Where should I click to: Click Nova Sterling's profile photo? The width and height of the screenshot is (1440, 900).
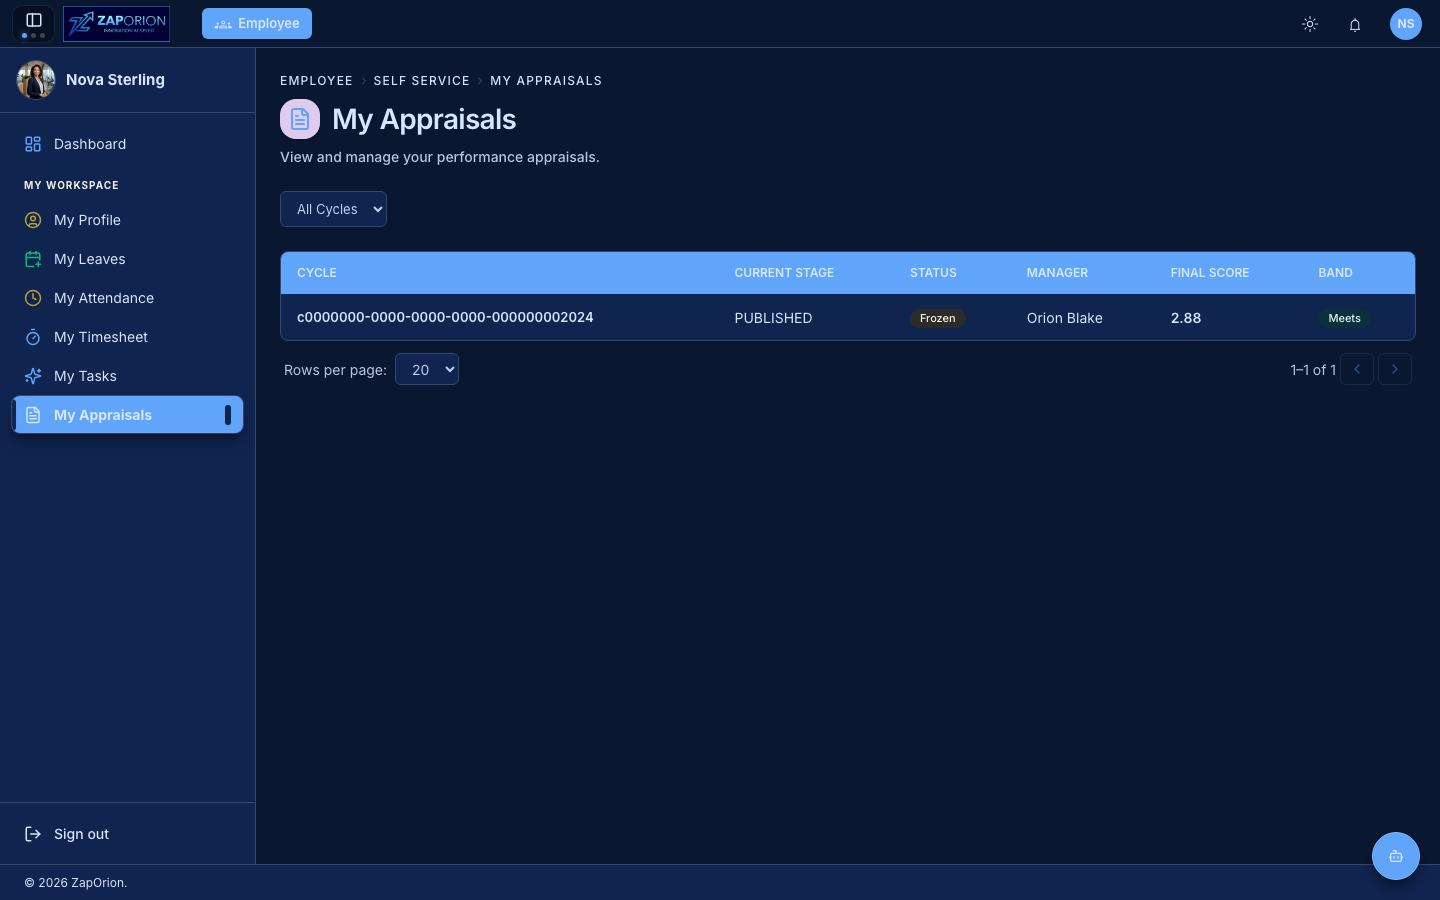(36, 80)
